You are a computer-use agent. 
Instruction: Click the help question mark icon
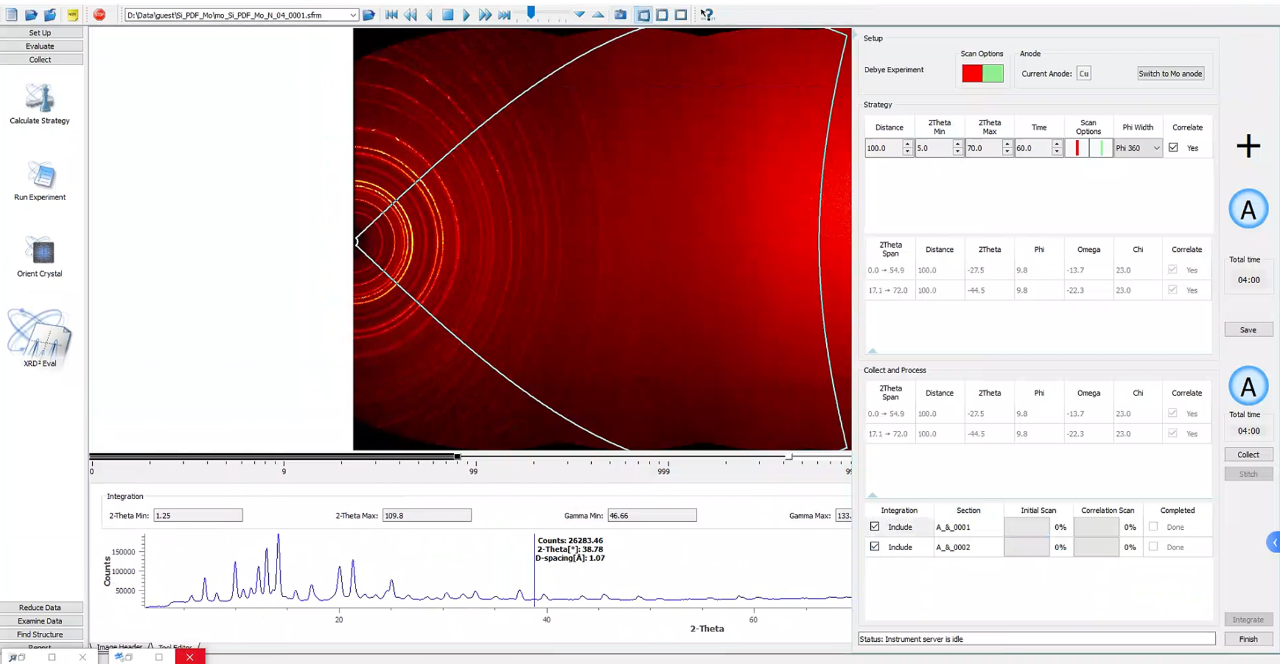tap(707, 15)
